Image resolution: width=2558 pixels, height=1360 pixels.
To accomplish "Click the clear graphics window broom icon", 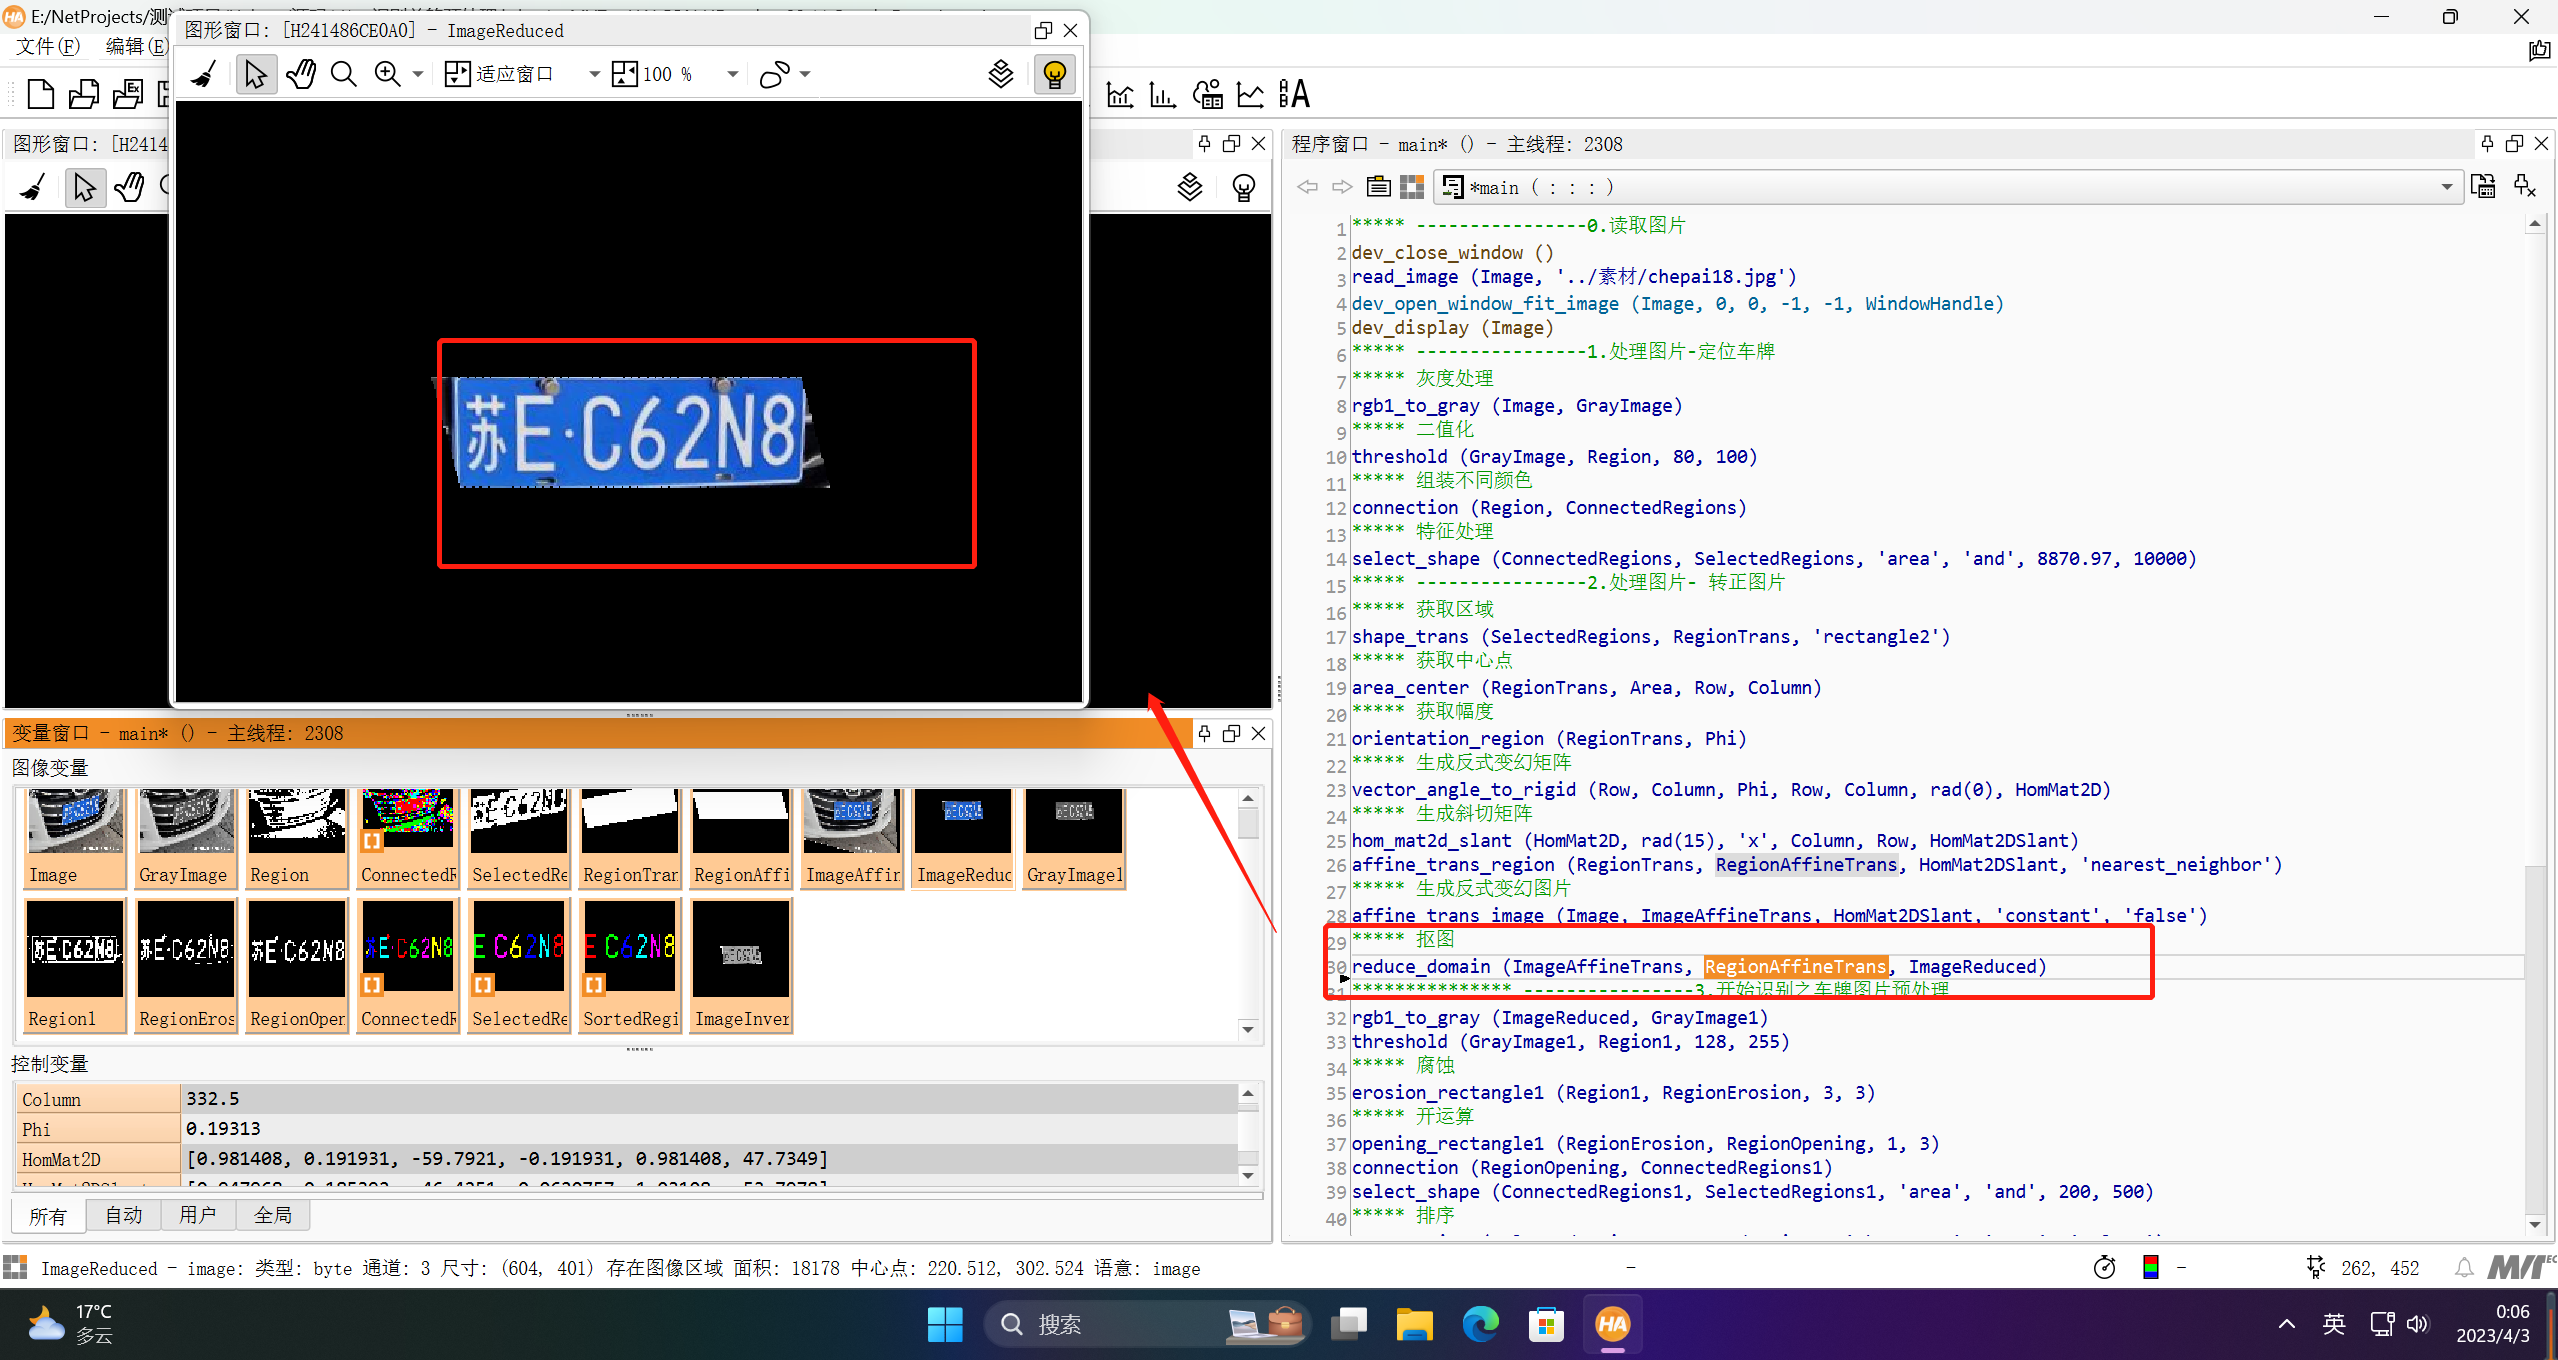I will (x=203, y=73).
